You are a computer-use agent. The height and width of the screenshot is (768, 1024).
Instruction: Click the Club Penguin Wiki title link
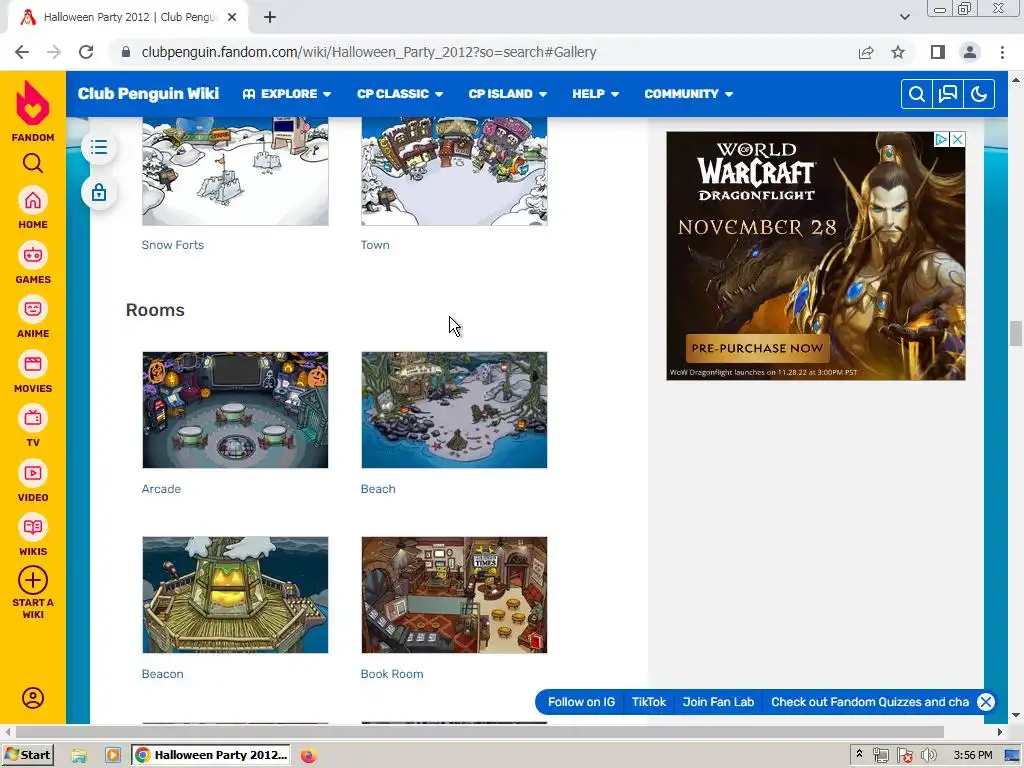148,94
